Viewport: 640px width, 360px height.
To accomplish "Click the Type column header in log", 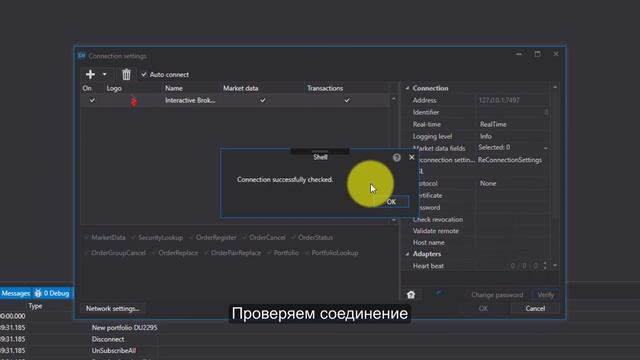I will coord(35,306).
